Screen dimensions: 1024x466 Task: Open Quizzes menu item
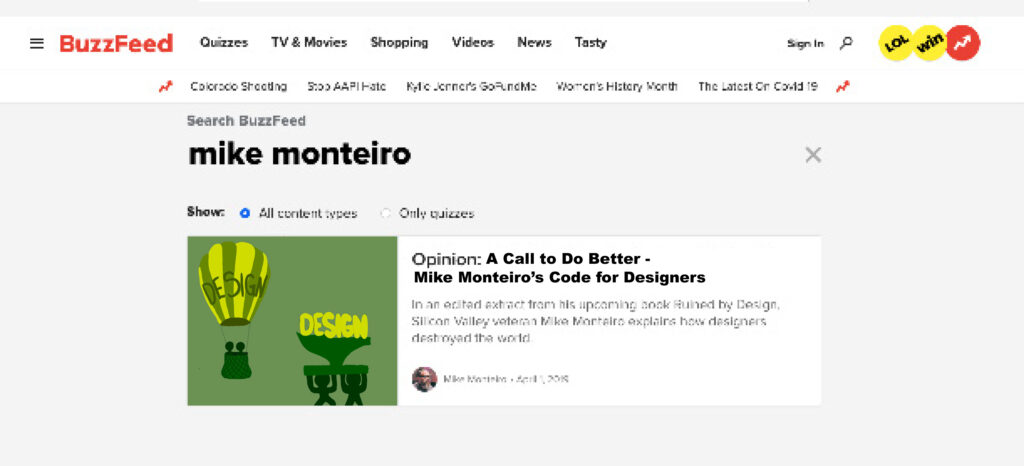(224, 42)
